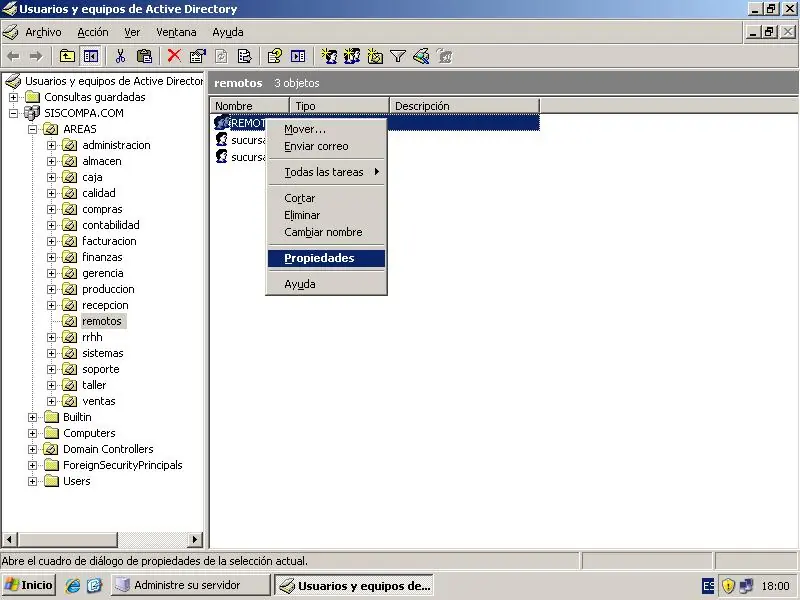Click the Back arrow toolbar icon

(x=14, y=56)
